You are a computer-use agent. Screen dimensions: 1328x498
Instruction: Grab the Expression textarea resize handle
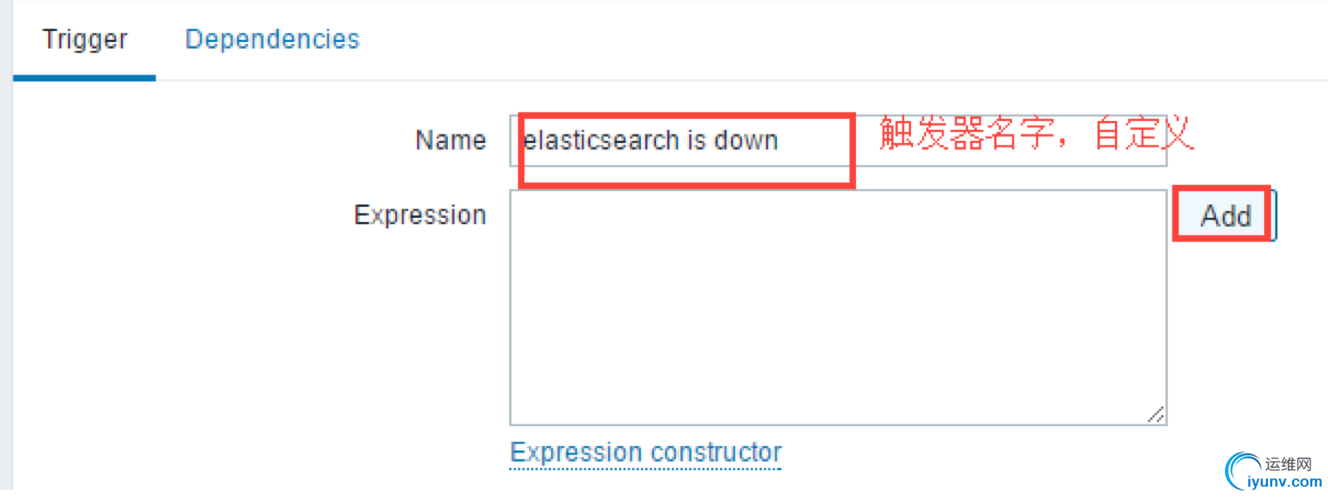(x=1155, y=414)
